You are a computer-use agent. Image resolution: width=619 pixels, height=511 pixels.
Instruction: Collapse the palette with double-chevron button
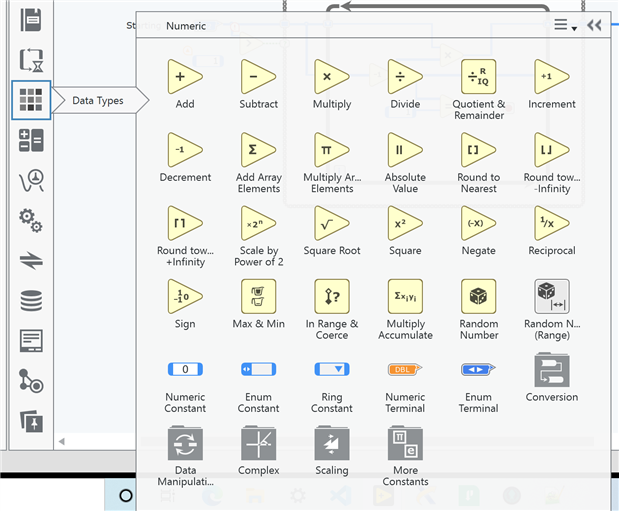coord(595,26)
